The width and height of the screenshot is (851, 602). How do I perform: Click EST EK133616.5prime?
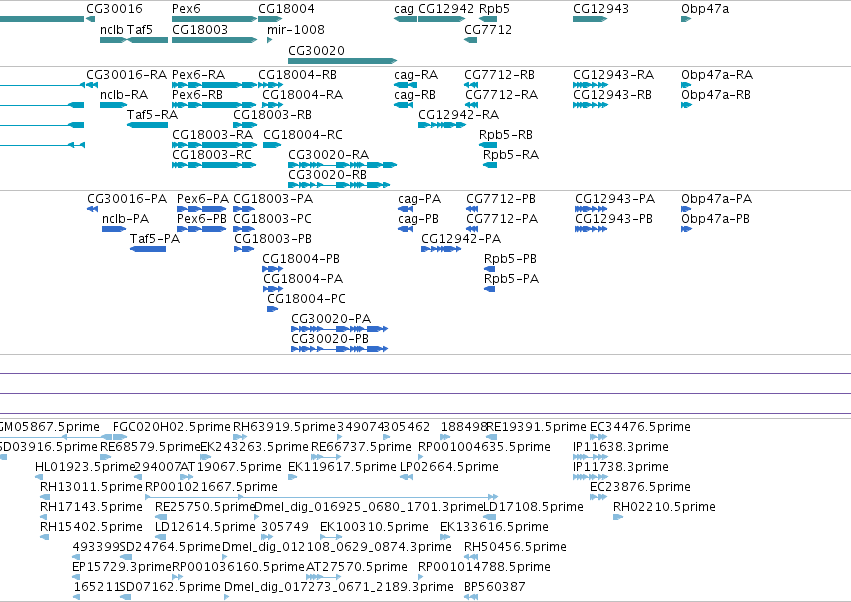tap(494, 527)
